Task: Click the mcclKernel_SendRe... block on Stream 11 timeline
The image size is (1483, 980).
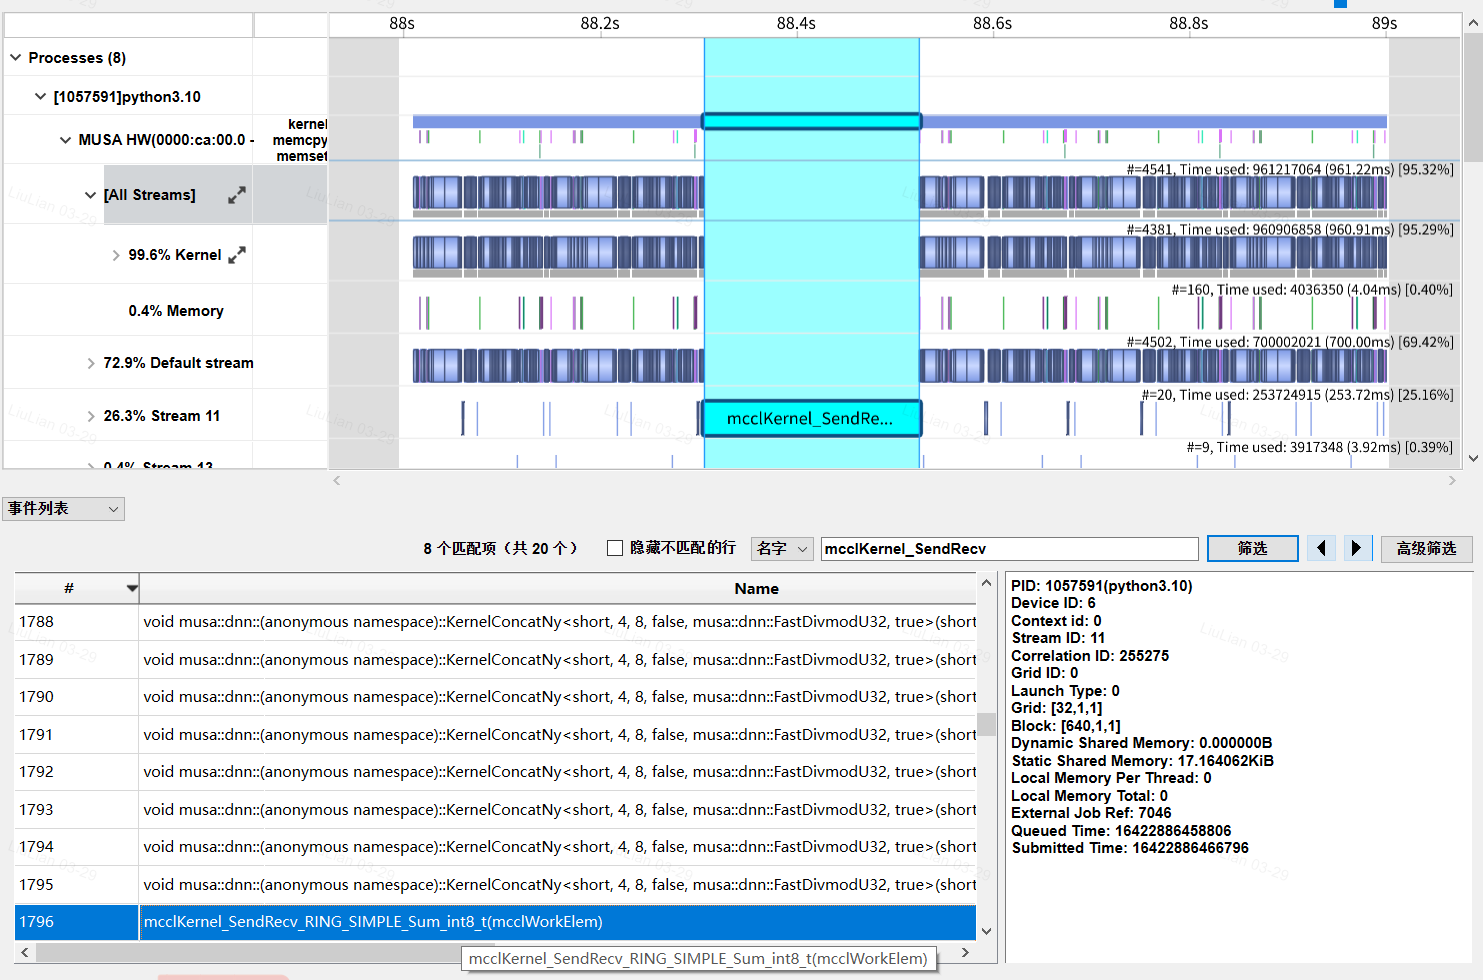Action: click(x=811, y=418)
